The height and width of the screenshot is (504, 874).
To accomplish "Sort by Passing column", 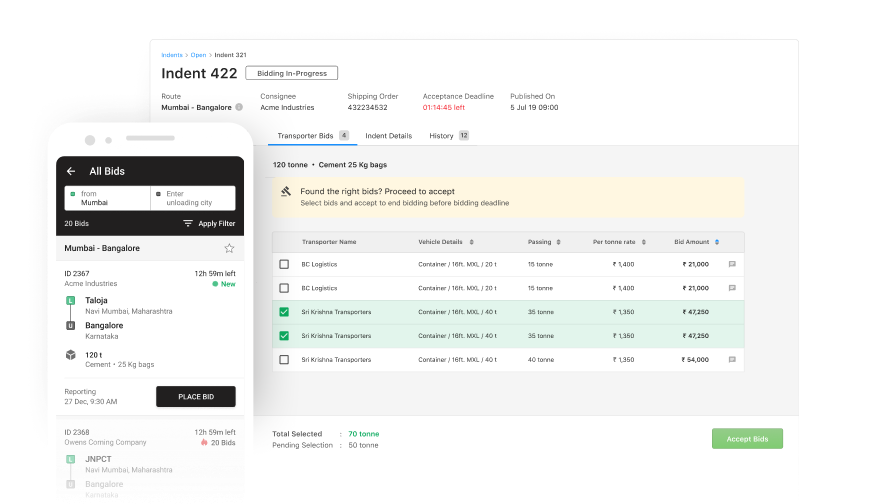I will pyautogui.click(x=559, y=242).
